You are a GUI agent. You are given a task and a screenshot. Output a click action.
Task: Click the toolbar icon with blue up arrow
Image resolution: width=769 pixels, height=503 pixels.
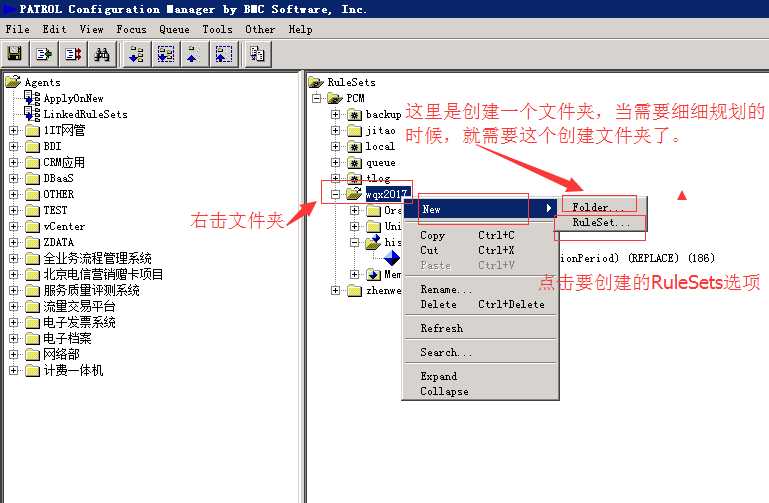pos(193,54)
